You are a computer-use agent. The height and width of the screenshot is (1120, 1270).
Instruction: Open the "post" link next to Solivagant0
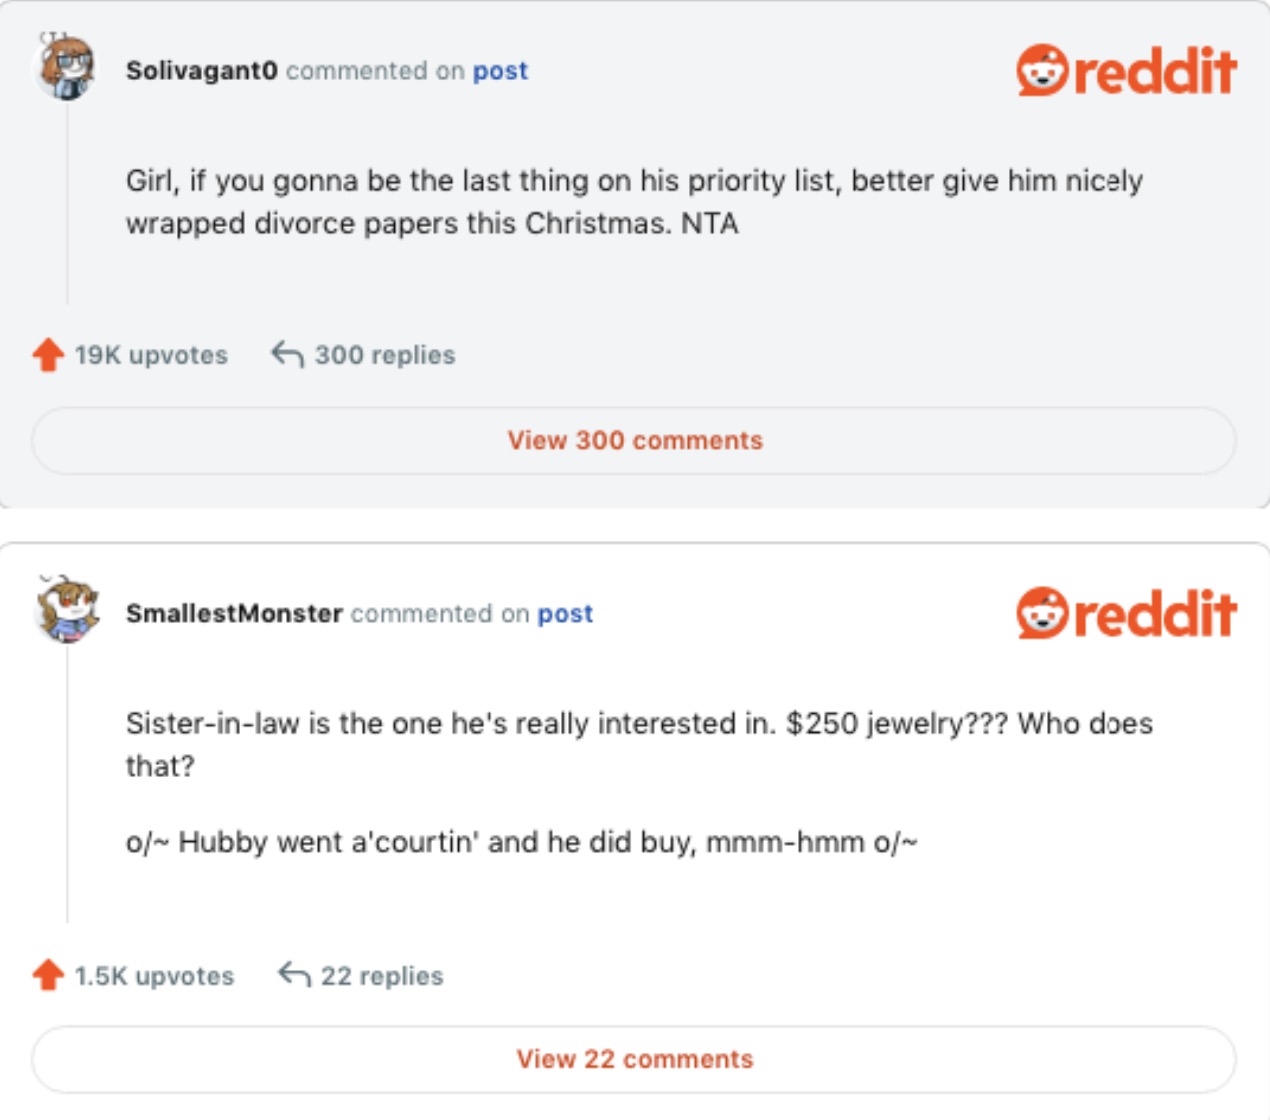click(x=500, y=71)
